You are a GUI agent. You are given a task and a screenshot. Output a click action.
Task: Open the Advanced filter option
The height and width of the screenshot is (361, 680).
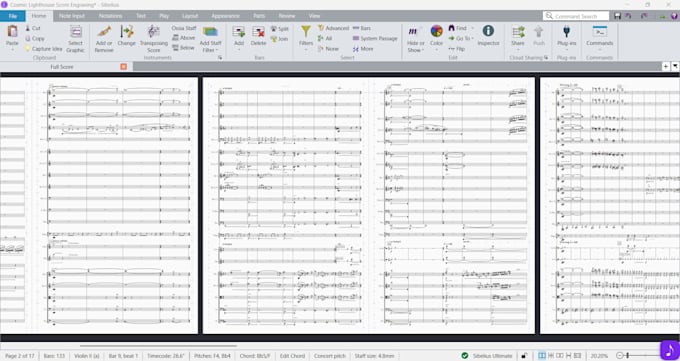333,28
